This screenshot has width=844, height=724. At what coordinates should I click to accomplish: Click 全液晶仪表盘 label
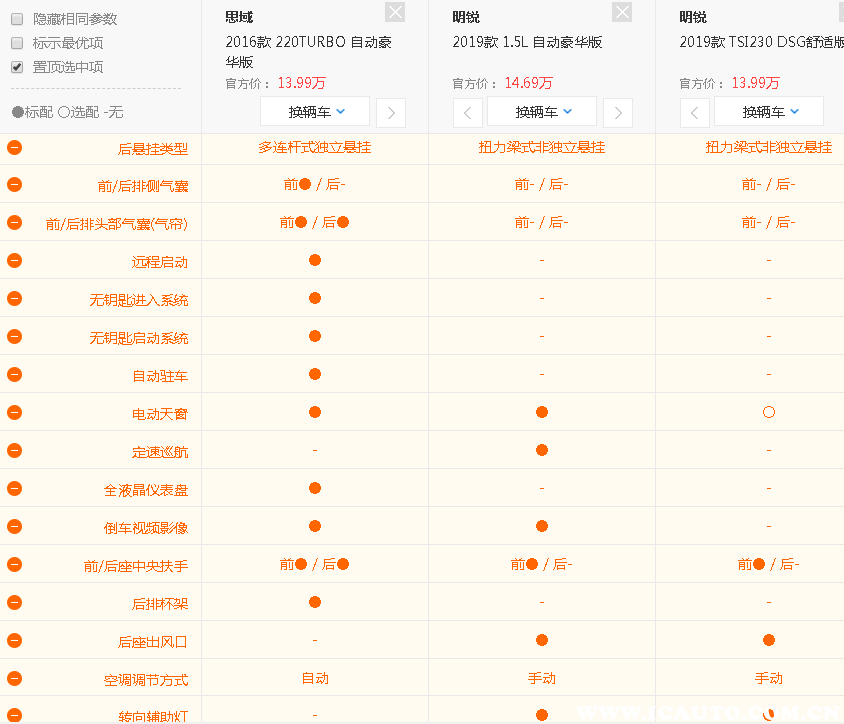pos(146,490)
